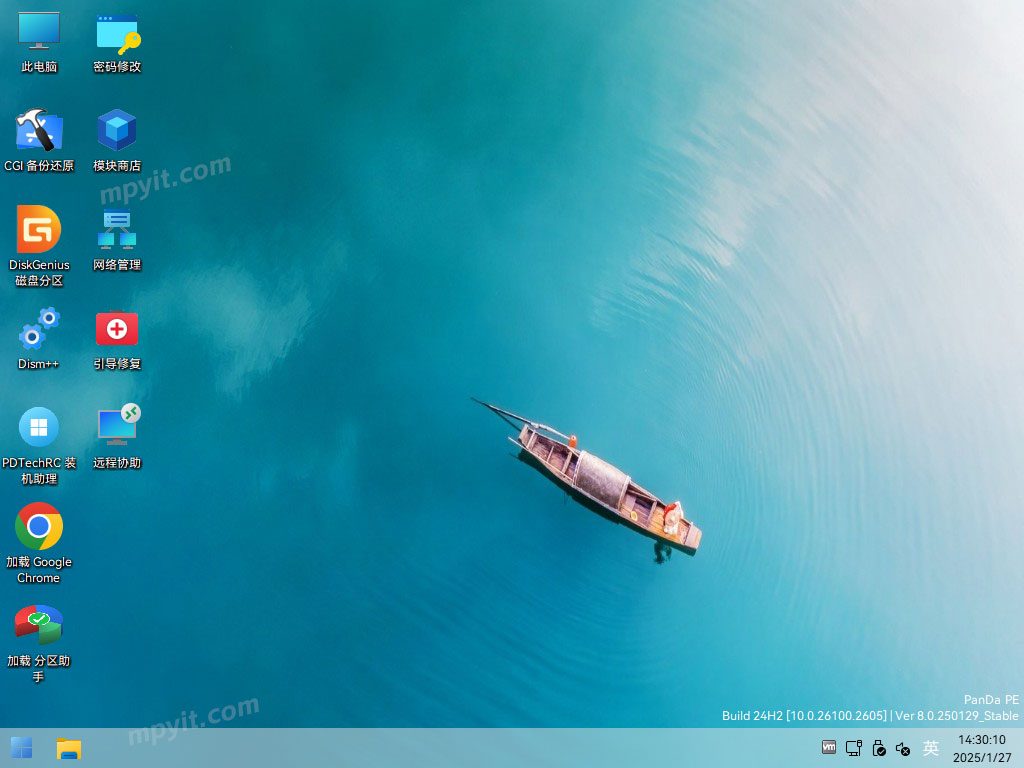This screenshot has width=1024, height=768.
Task: Click the muted volume tray icon
Action: click(x=903, y=748)
